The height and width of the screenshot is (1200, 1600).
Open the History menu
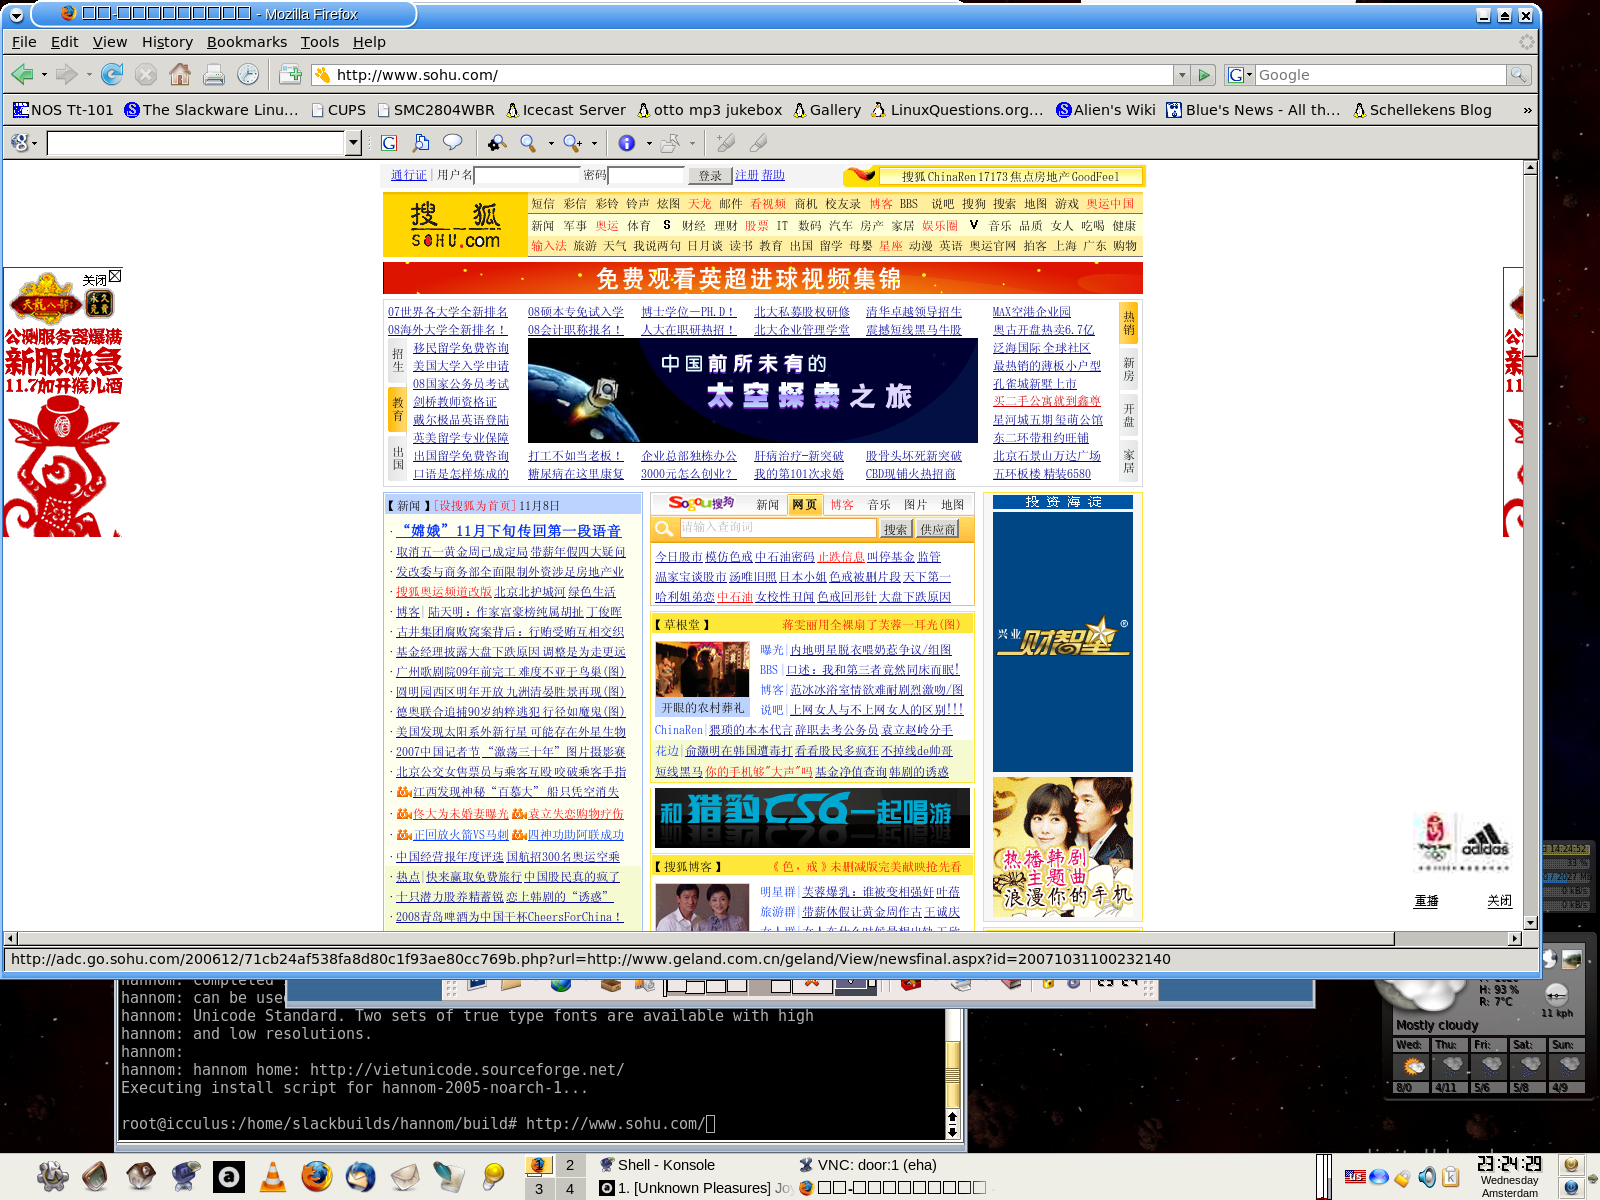click(x=167, y=42)
